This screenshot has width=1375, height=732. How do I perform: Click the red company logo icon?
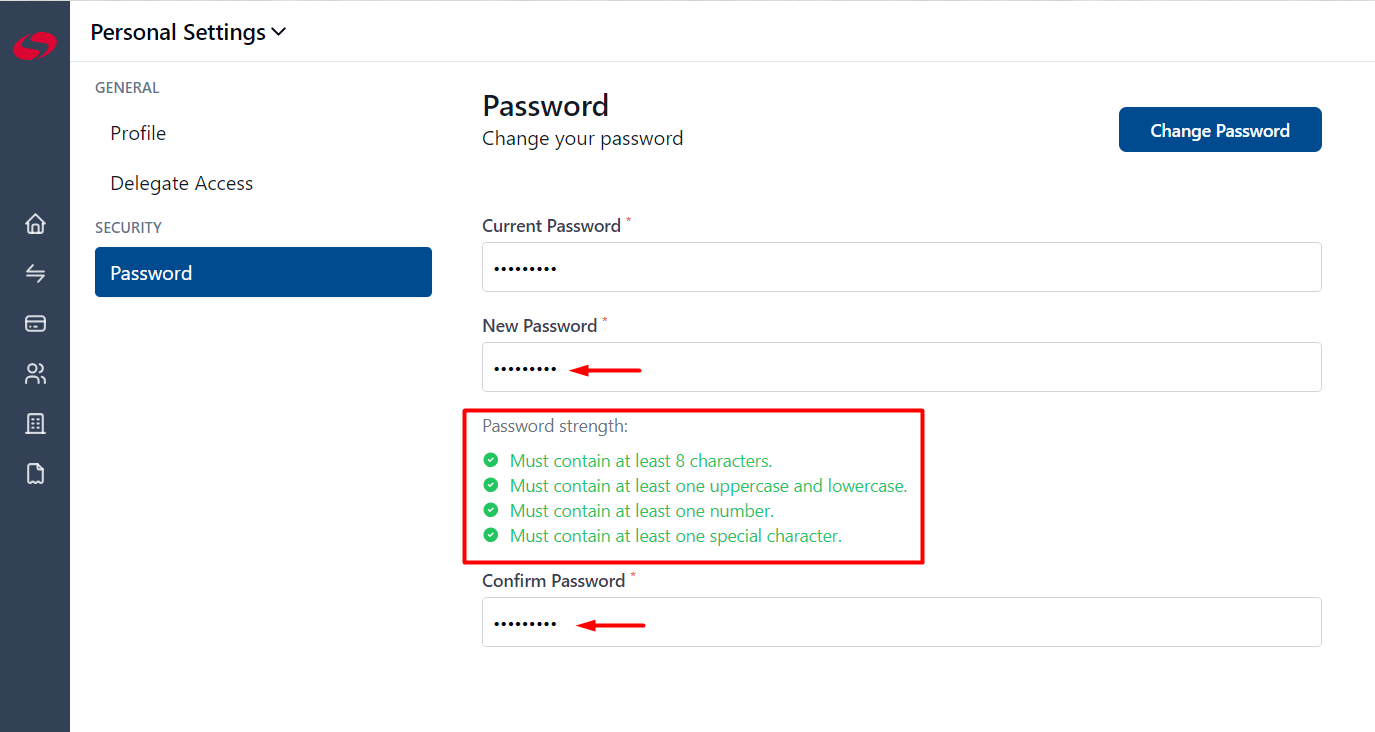(35, 45)
